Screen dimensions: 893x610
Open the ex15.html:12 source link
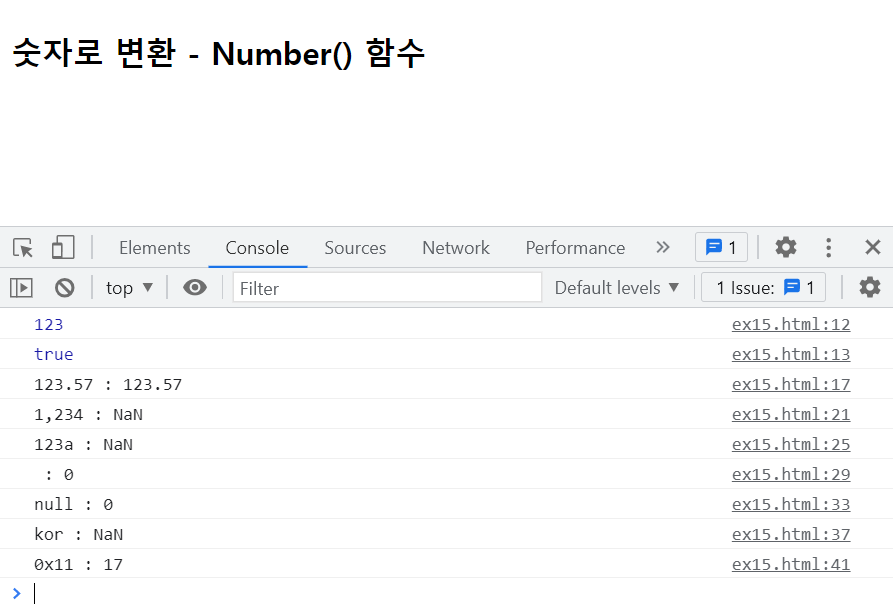[790, 324]
